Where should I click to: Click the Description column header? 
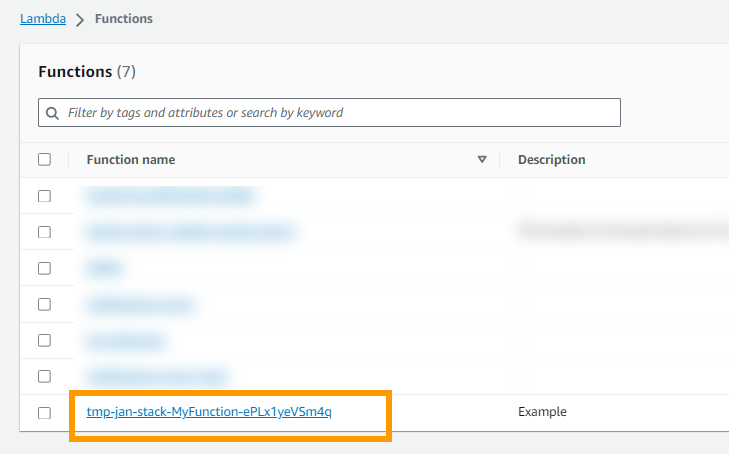tap(551, 159)
